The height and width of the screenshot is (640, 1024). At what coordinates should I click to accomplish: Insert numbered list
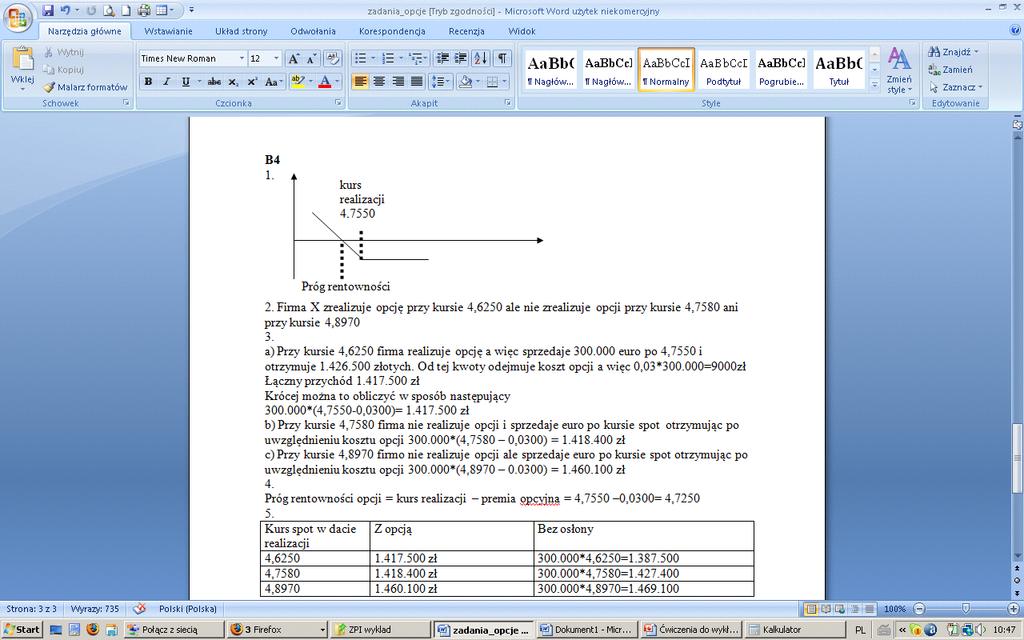coord(387,59)
